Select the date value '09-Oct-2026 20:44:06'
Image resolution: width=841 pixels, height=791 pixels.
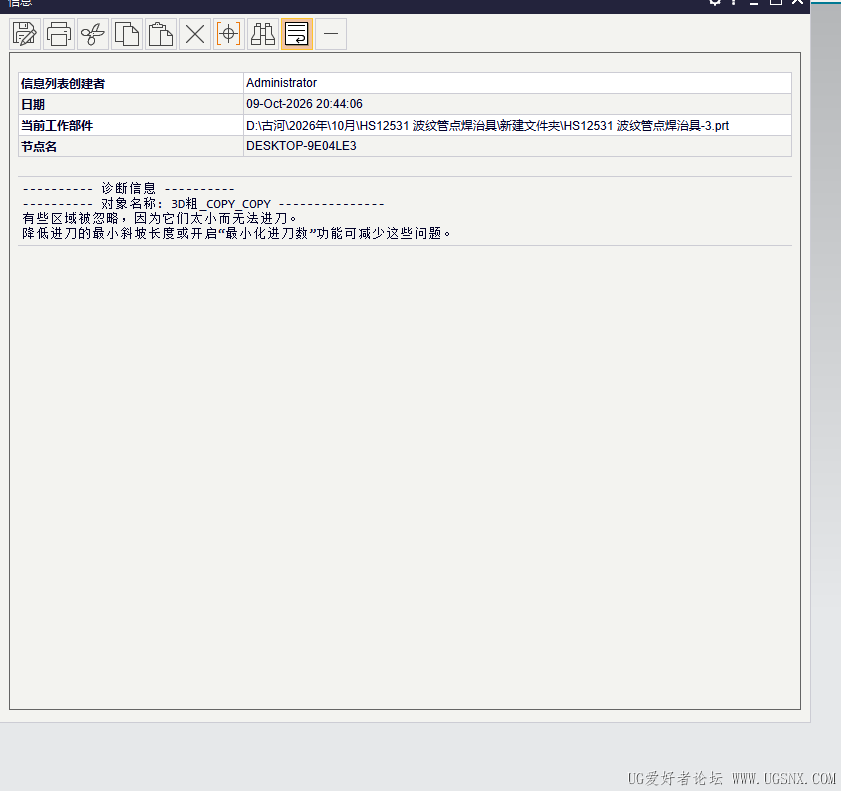[304, 104]
